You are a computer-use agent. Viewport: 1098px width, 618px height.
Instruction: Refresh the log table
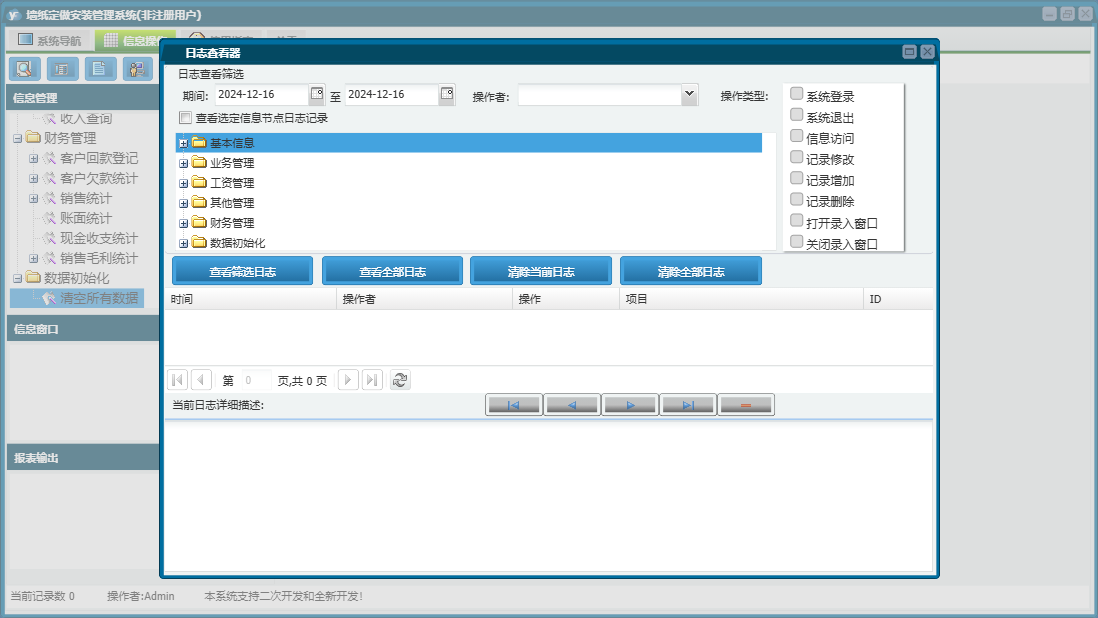point(400,380)
